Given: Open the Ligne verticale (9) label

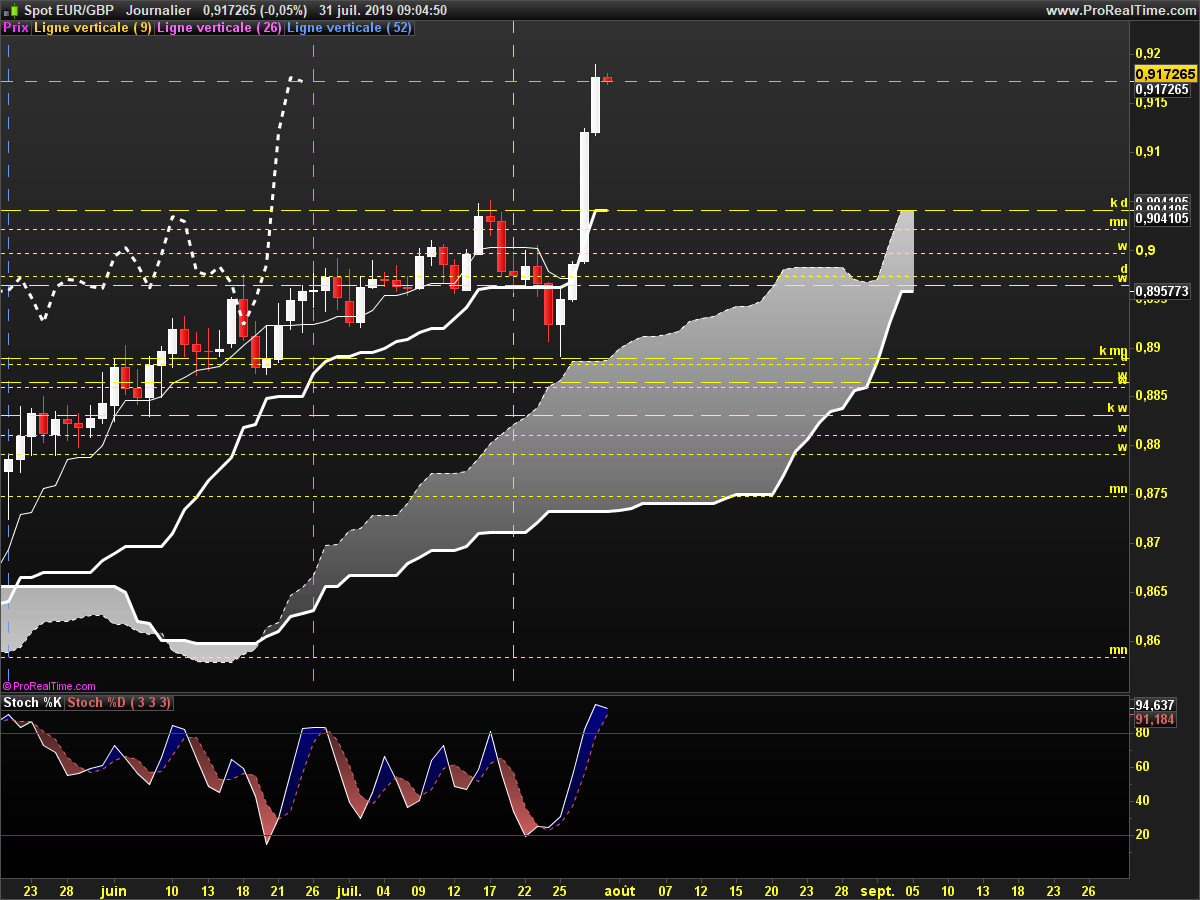Looking at the screenshot, I should click(x=93, y=28).
